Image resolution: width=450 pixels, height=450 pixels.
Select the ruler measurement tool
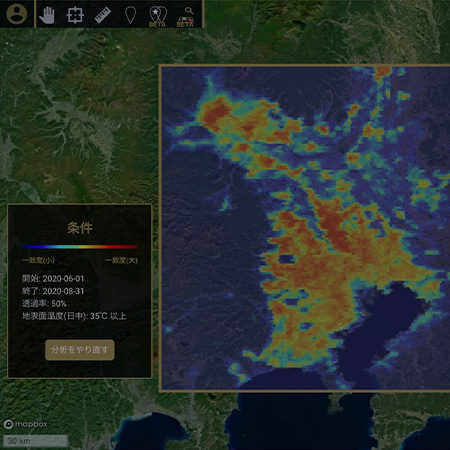point(103,15)
